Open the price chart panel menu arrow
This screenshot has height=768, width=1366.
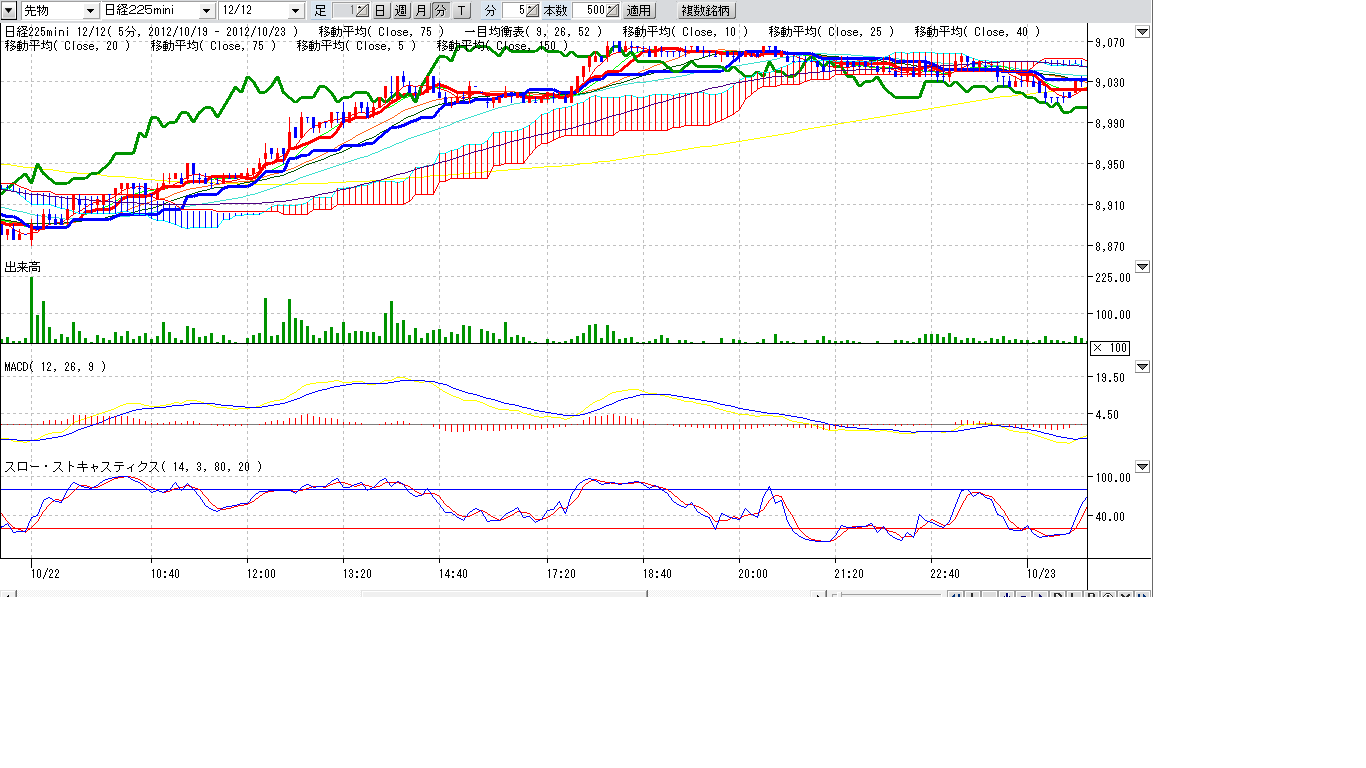[1143, 32]
